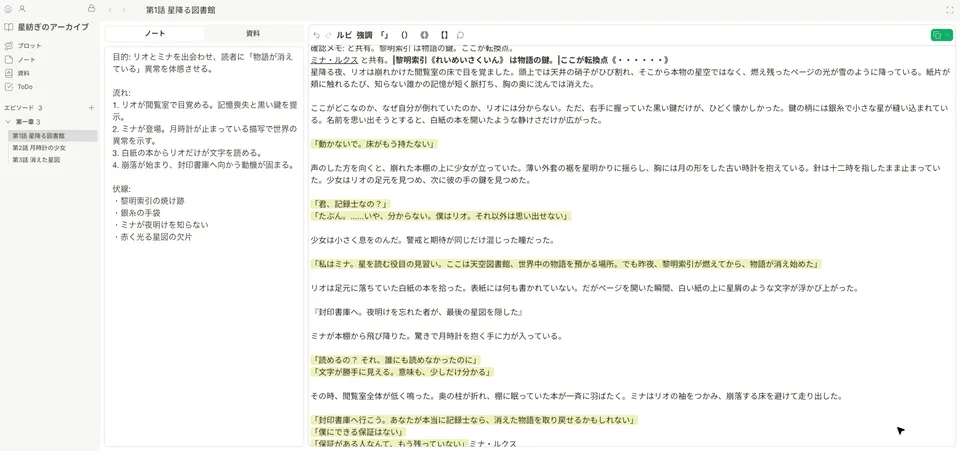Image resolution: width=960 pixels, height=451 pixels.
Task: Open the user account icon
Action: 22,9
